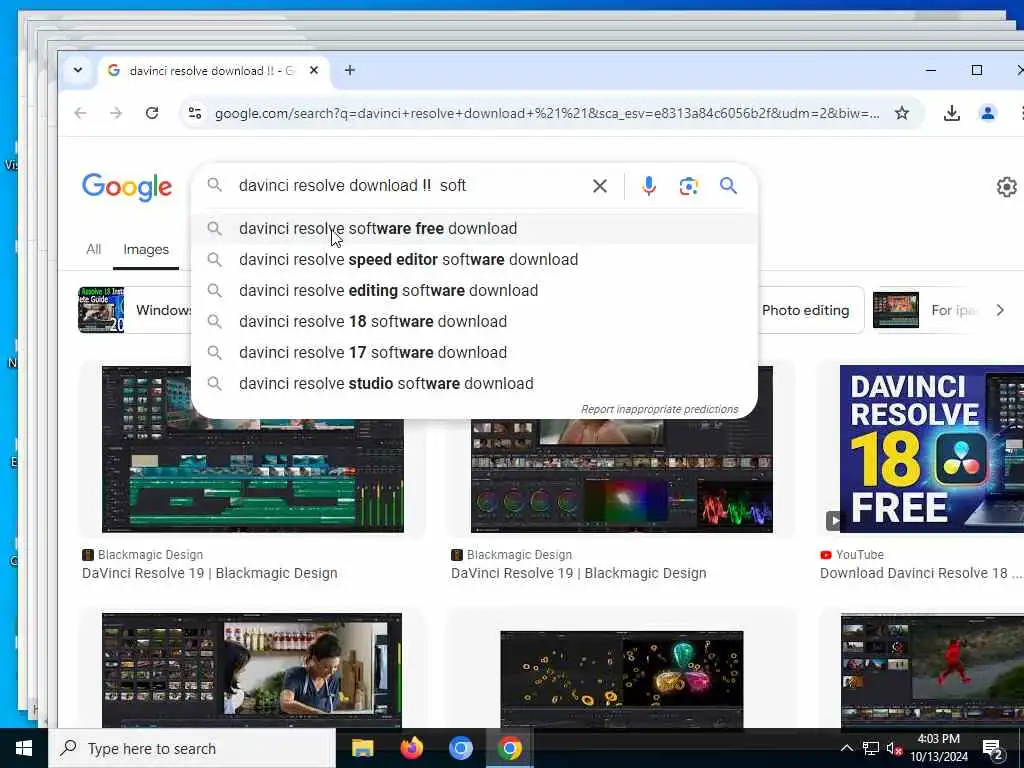Open the red runner clip thumbnail
Screen dimensions: 1024x768
click(932, 670)
